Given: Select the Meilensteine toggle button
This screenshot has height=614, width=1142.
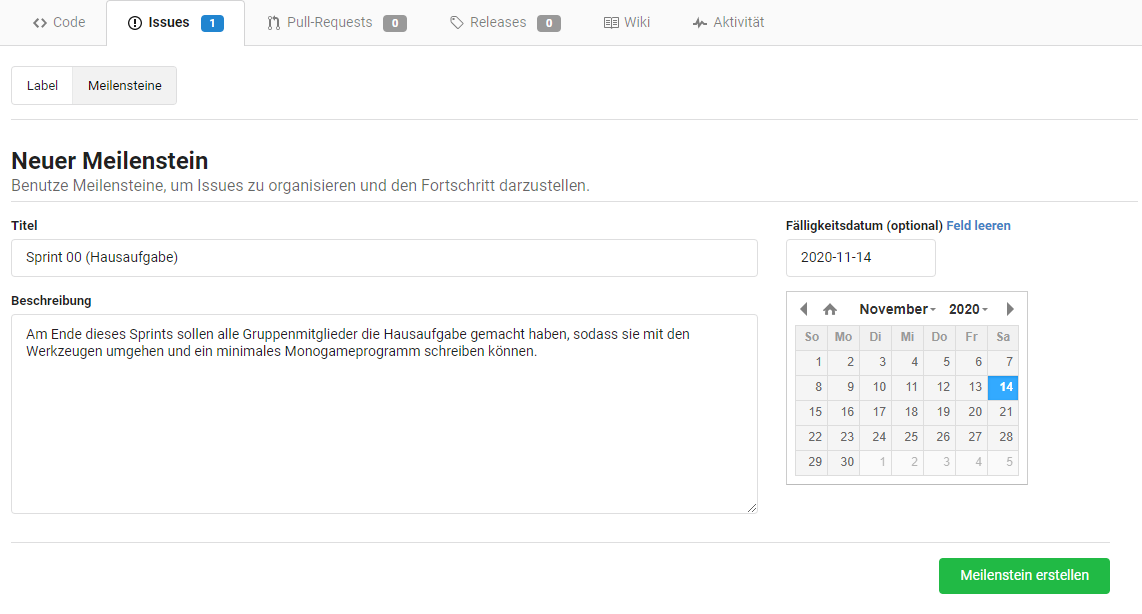Looking at the screenshot, I should coord(125,86).
